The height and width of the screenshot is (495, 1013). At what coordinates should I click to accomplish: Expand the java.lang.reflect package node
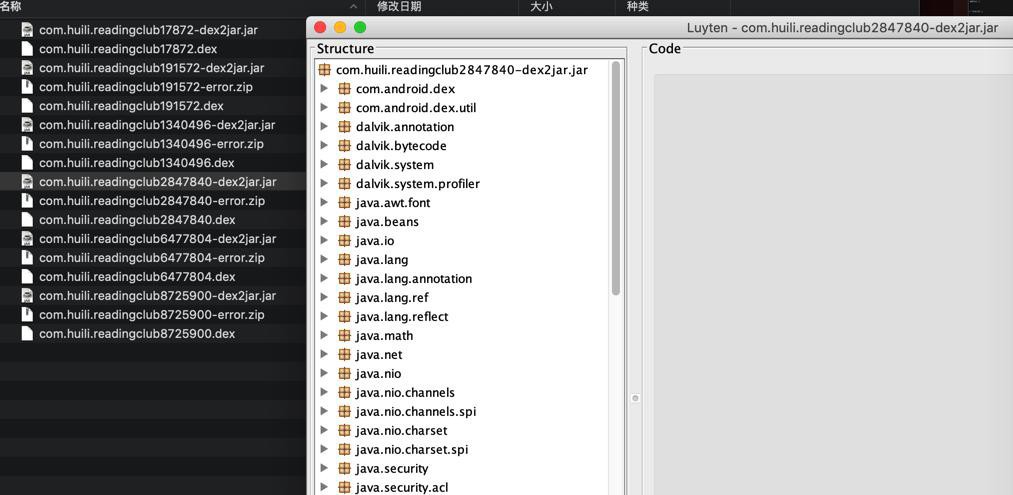[x=324, y=317]
